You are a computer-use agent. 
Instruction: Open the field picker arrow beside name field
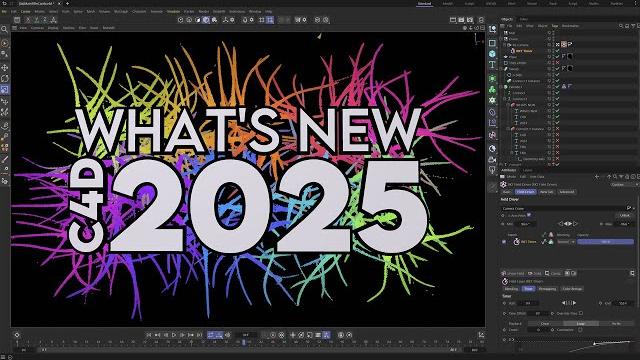tap(629, 208)
